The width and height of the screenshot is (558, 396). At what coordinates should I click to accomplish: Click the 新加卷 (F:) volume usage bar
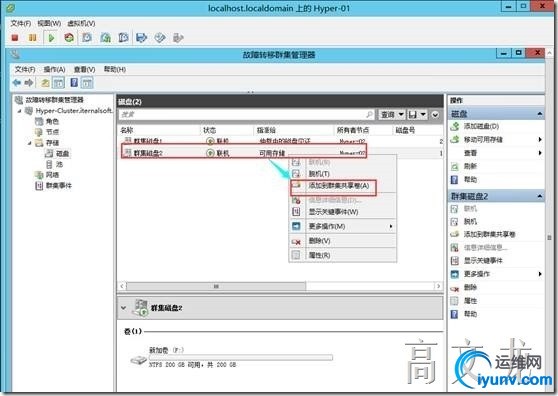241,357
